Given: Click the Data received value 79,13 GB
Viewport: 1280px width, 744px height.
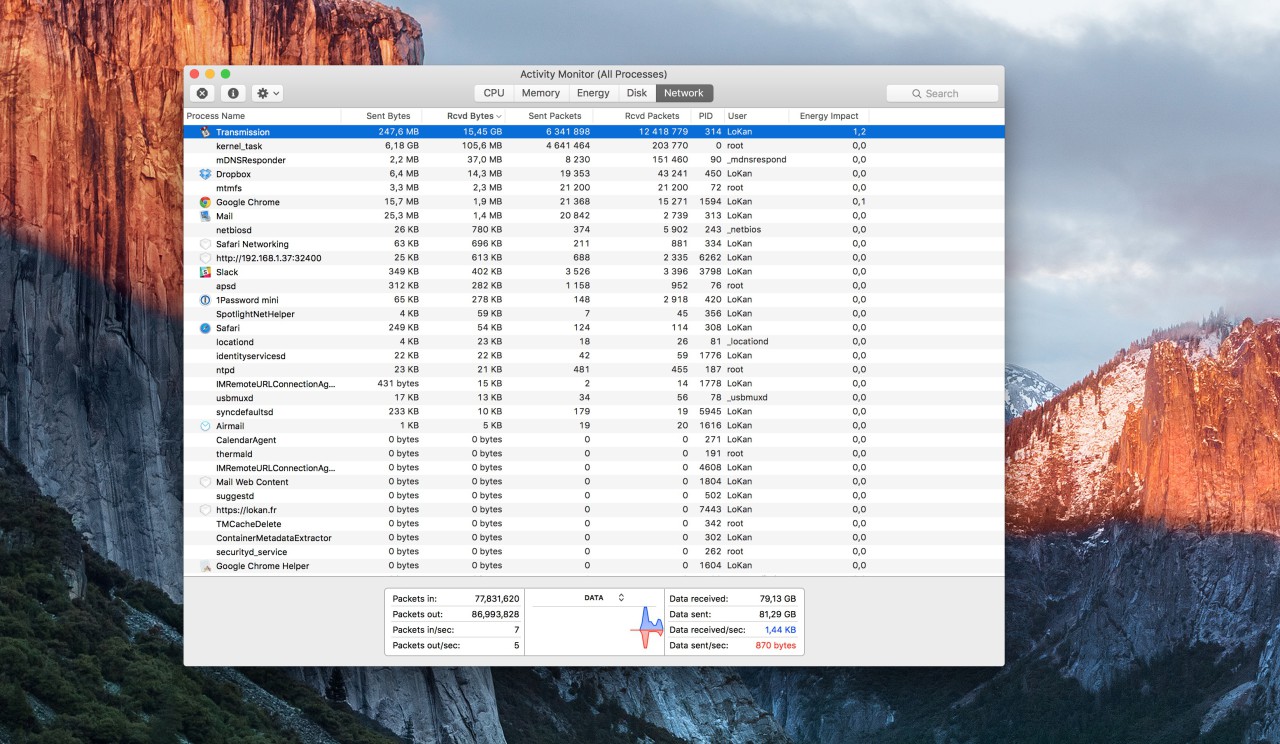Looking at the screenshot, I should click(x=777, y=599).
